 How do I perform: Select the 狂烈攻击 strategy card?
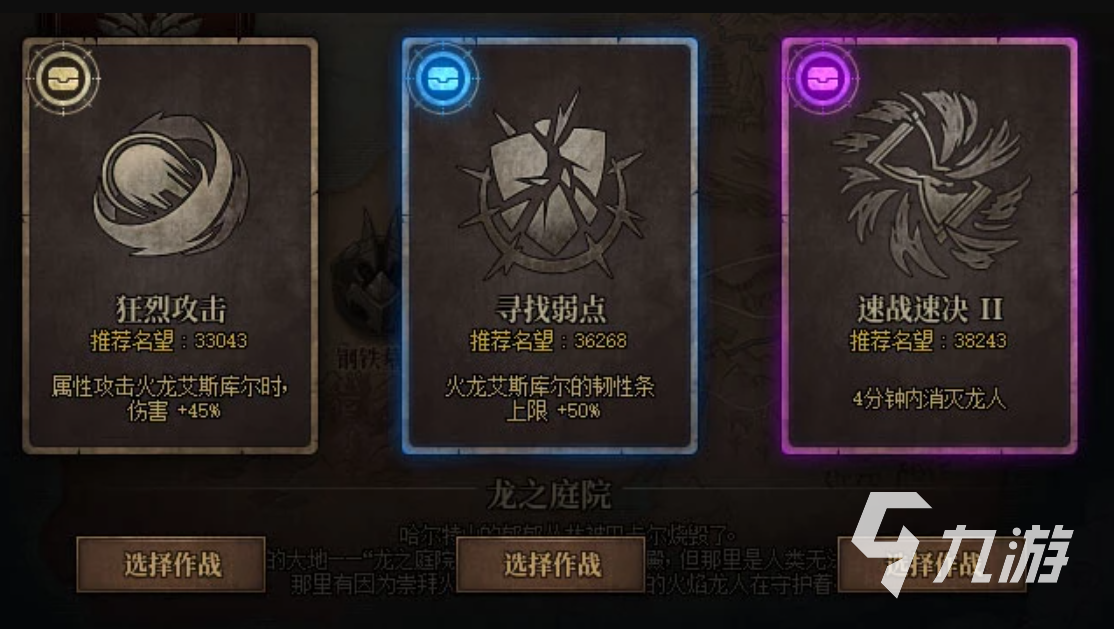(x=170, y=246)
